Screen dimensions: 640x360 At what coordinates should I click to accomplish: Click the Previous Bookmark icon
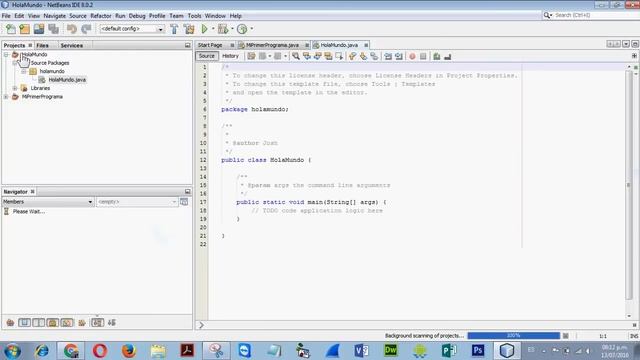point(352,56)
